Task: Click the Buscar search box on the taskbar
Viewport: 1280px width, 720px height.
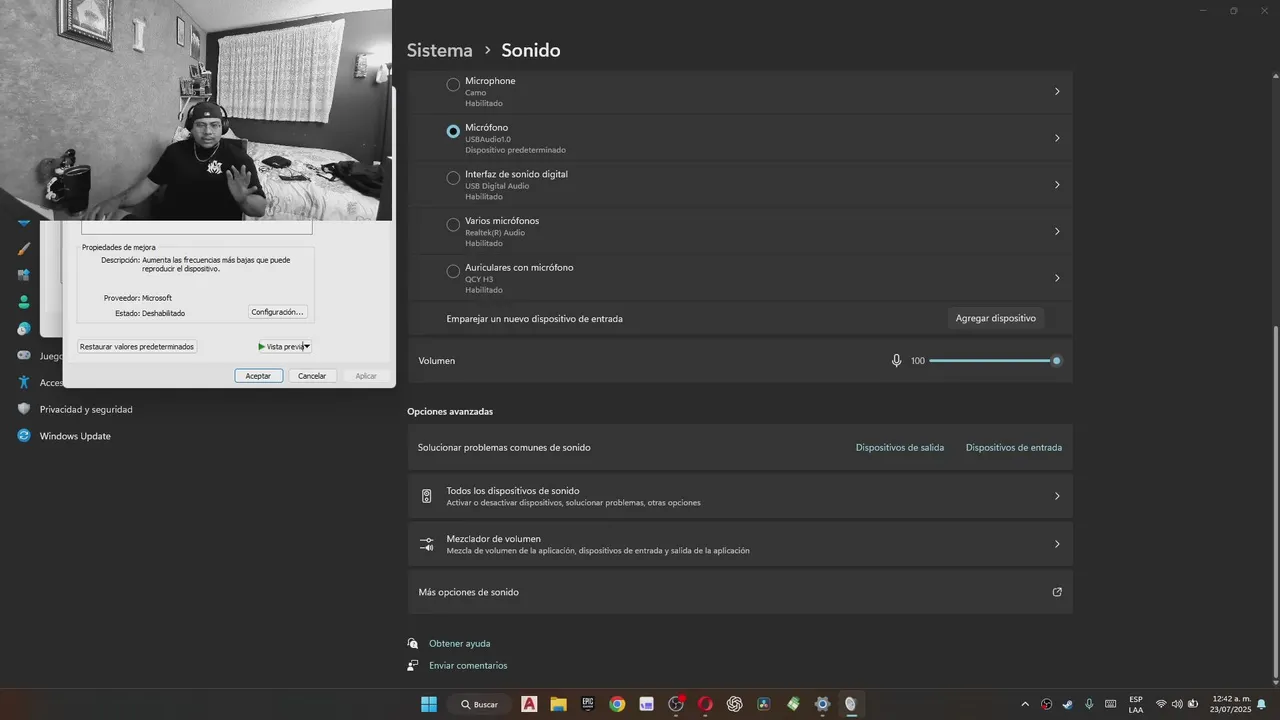Action: coord(481,704)
